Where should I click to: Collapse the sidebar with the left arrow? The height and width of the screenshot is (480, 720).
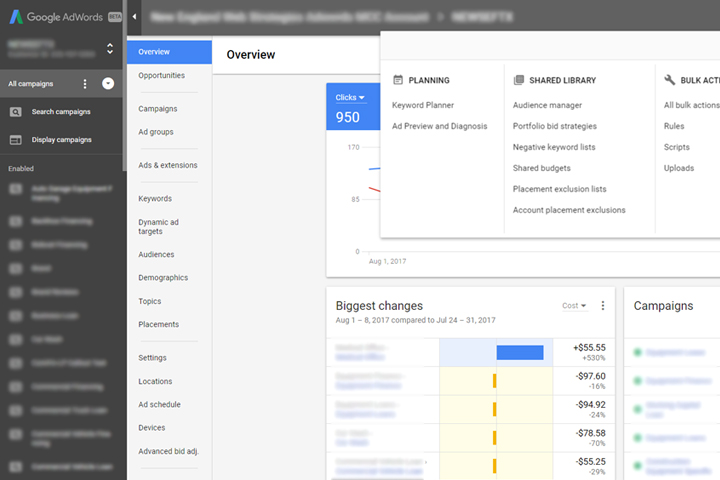pos(136,18)
